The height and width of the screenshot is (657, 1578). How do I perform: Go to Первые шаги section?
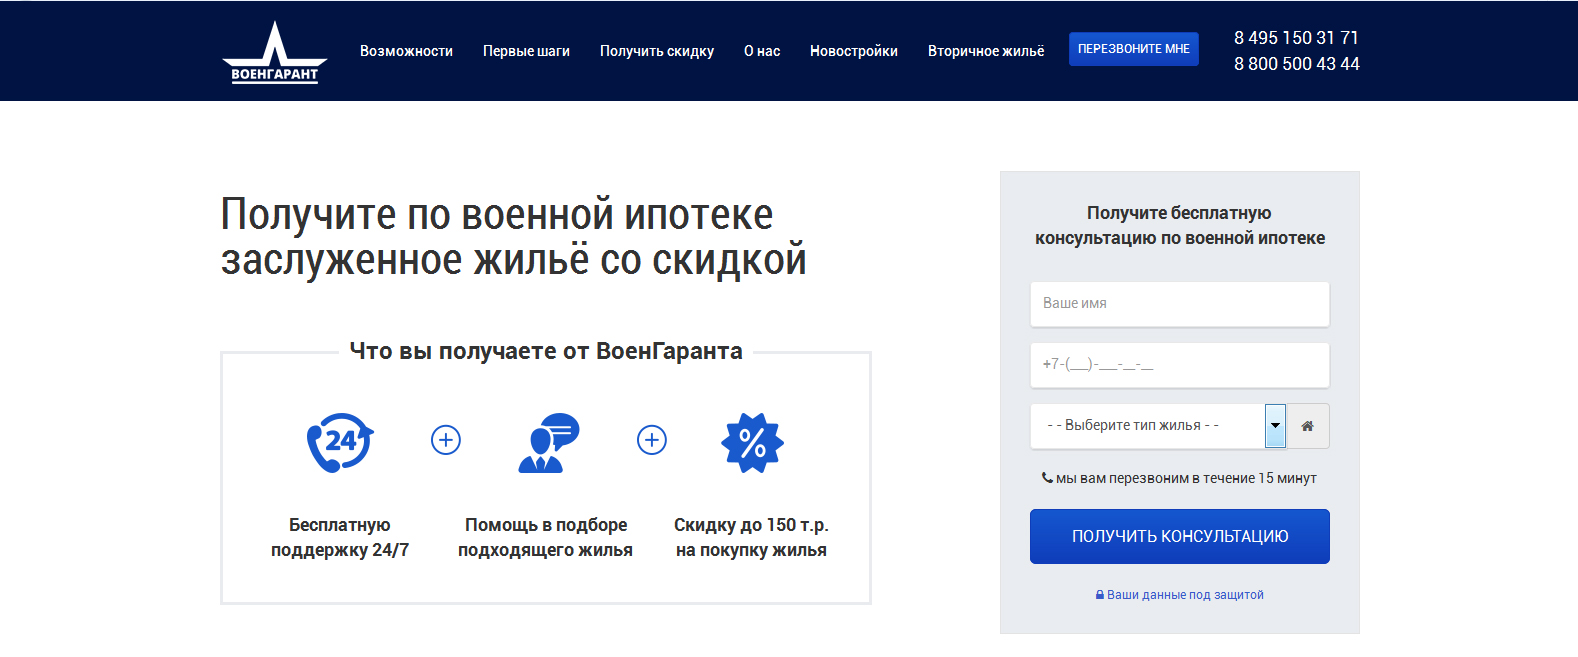526,51
